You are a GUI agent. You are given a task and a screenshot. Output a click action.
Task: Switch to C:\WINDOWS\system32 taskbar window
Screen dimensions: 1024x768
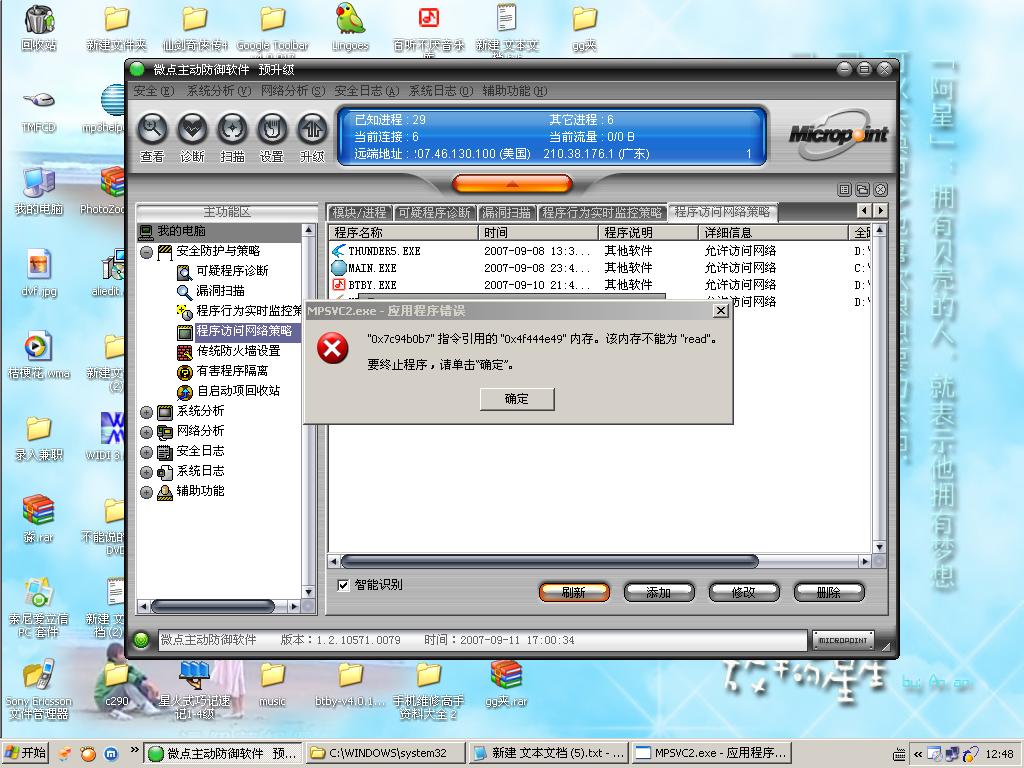pos(386,753)
